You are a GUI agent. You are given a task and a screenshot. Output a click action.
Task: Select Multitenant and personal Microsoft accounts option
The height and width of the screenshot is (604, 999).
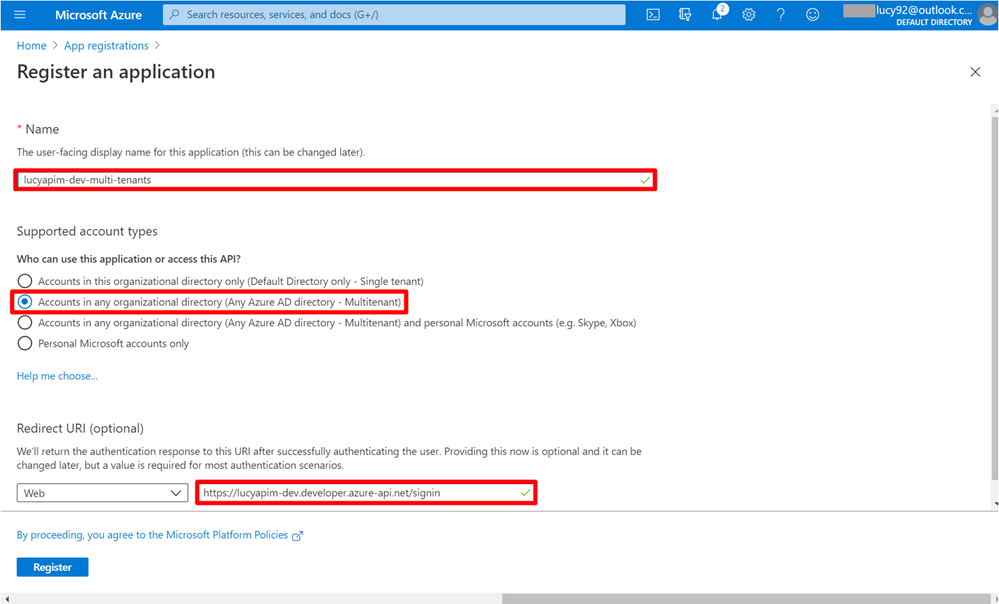[x=327, y=323]
